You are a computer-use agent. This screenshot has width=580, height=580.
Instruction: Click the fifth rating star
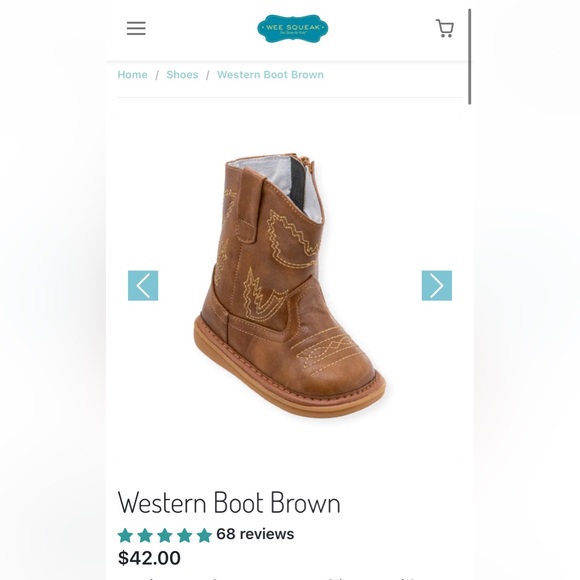click(204, 535)
